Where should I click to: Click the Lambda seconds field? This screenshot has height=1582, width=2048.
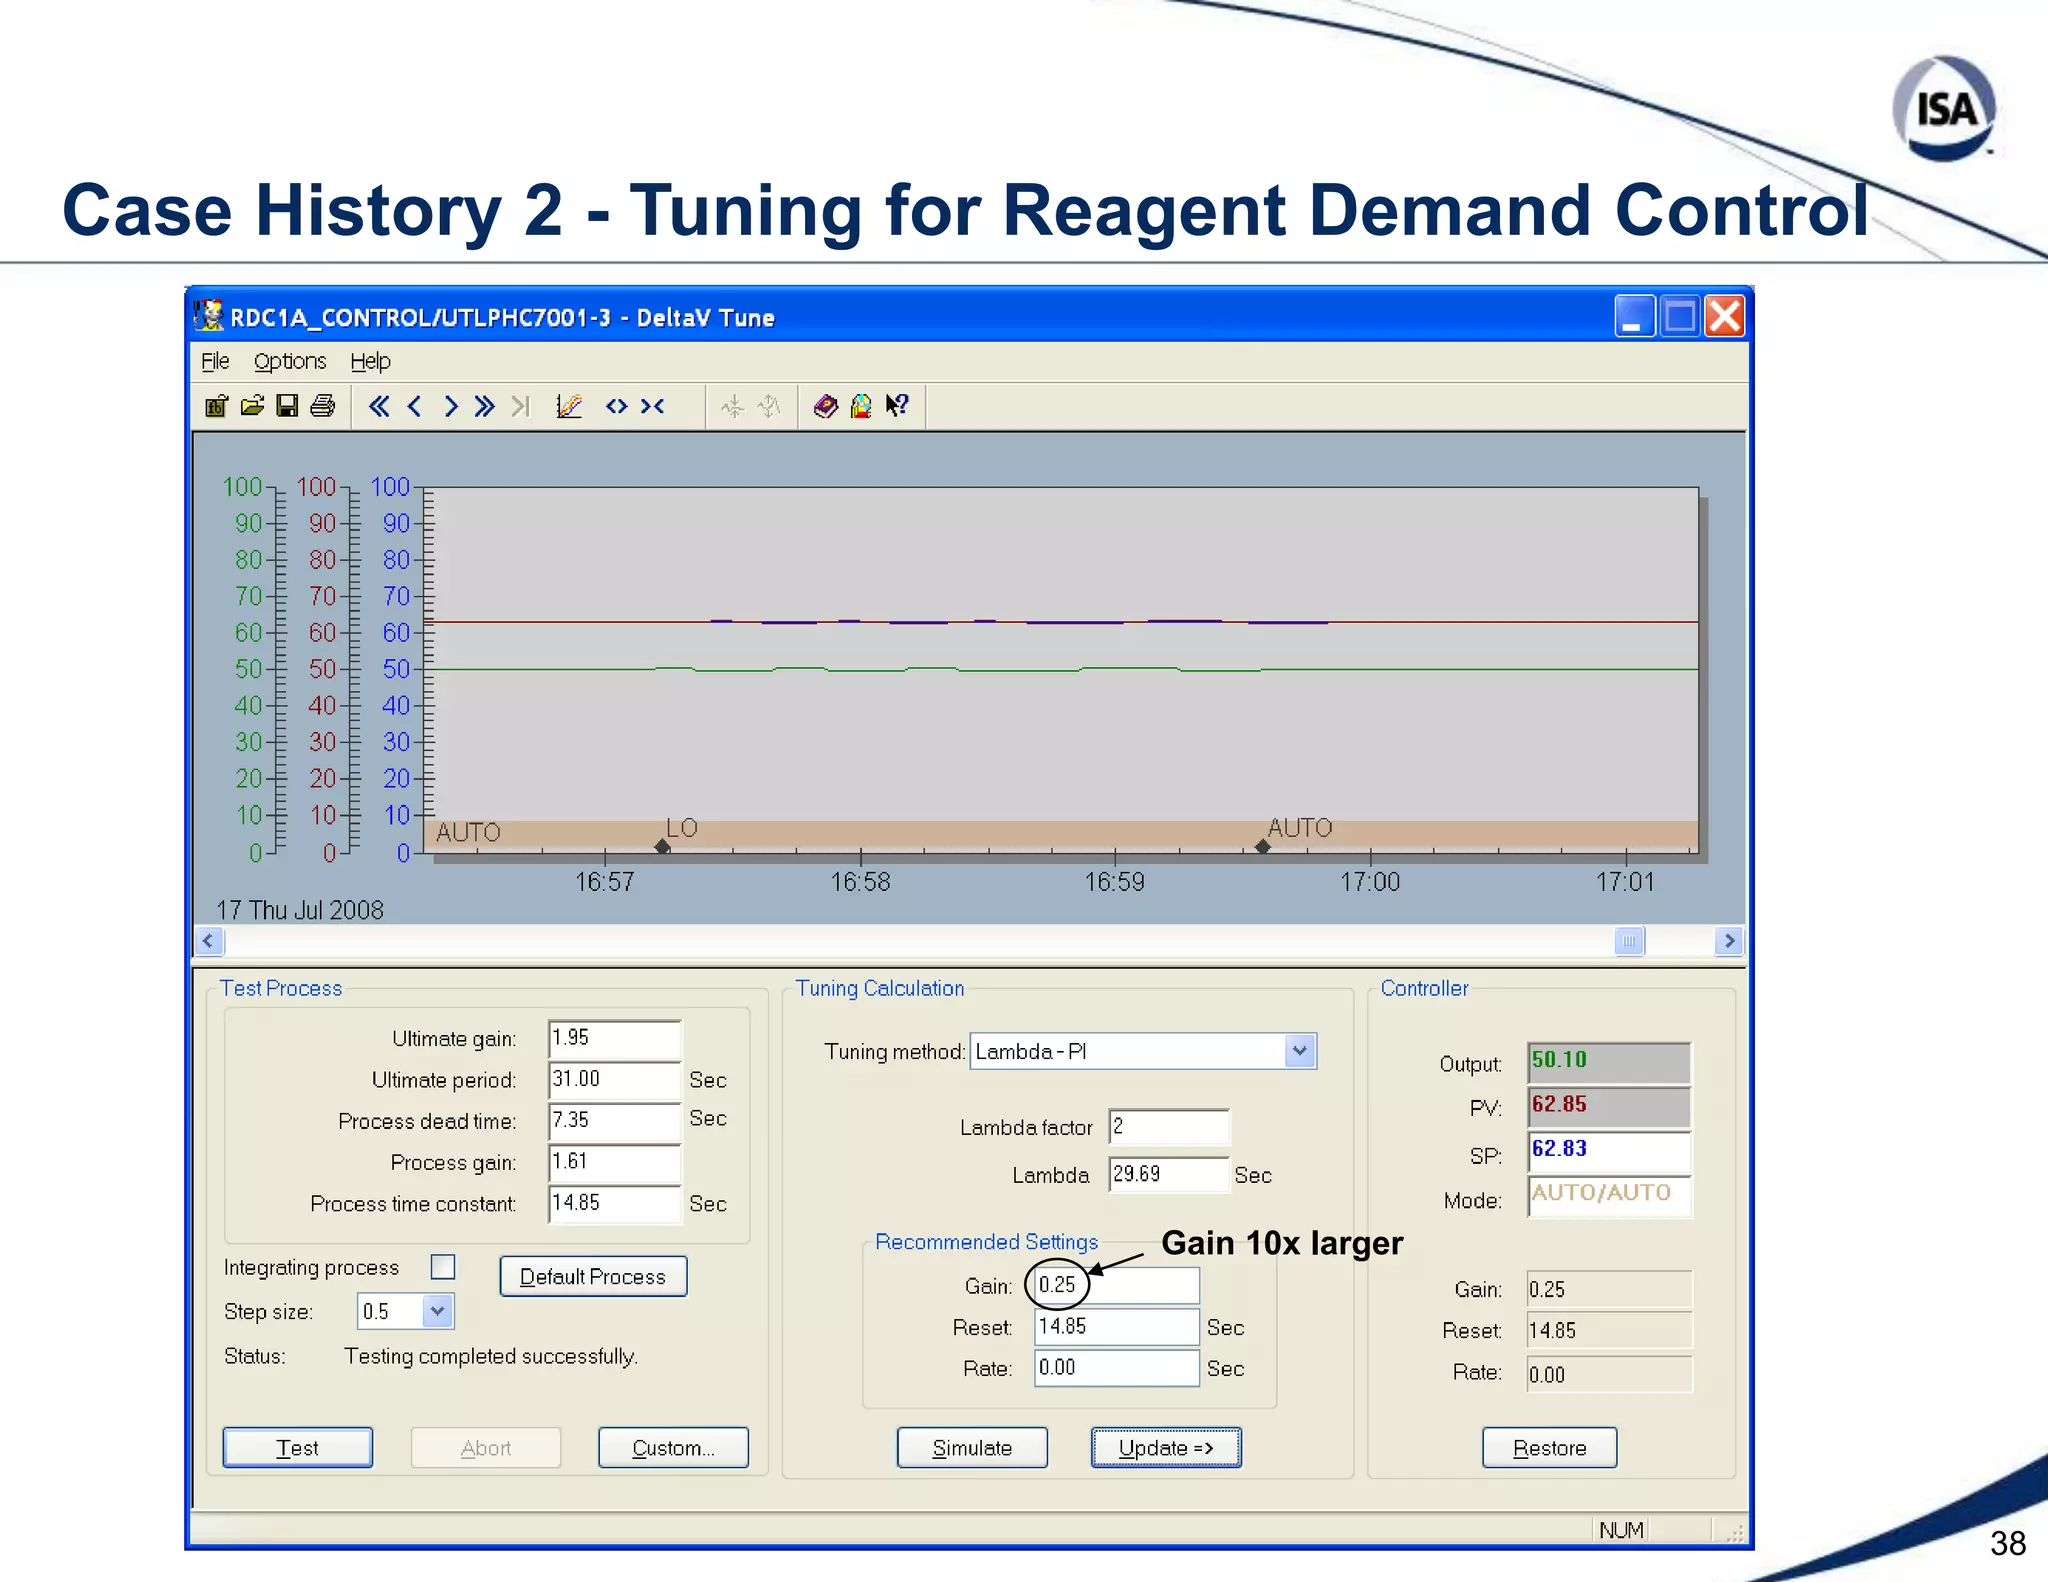(x=1168, y=1174)
